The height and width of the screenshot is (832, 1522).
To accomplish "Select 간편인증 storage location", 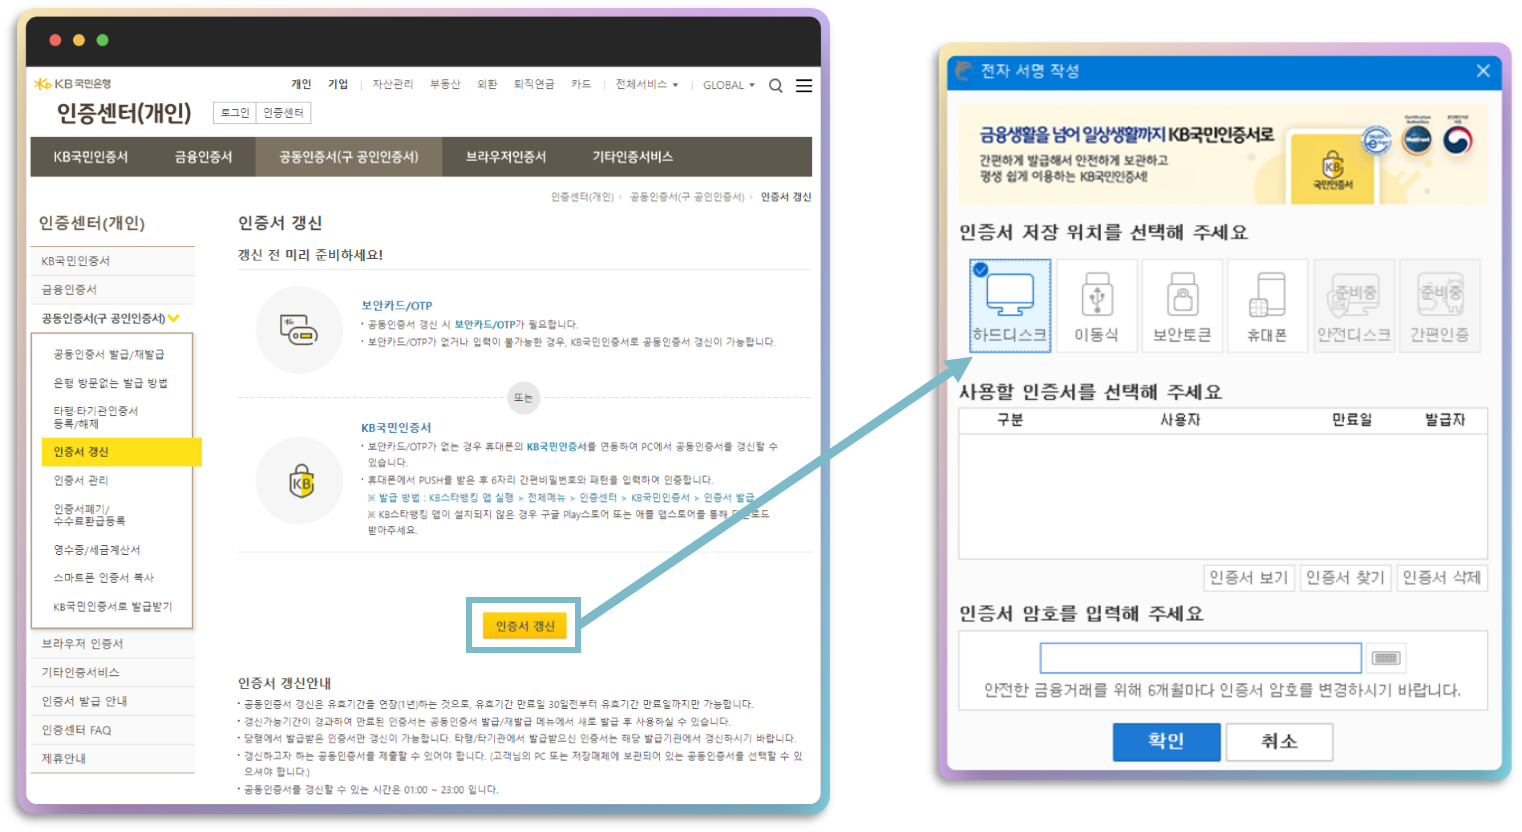I will coord(1440,305).
